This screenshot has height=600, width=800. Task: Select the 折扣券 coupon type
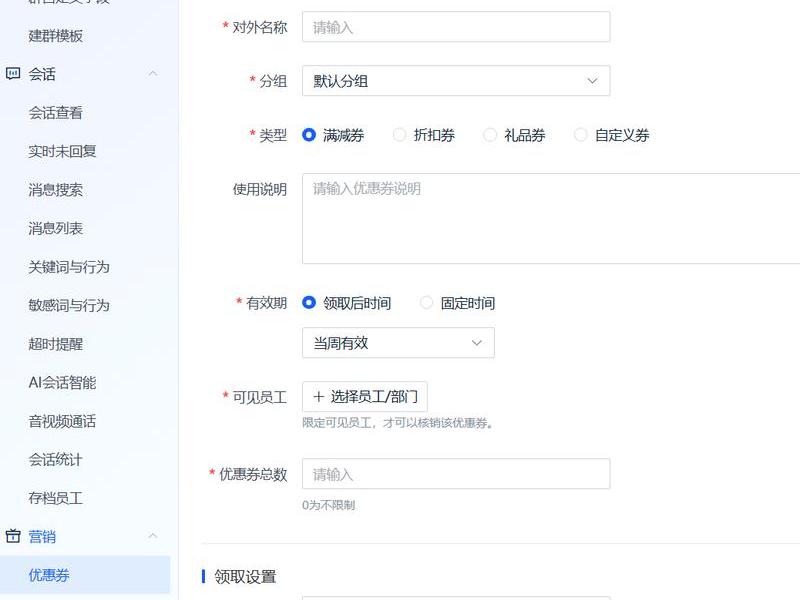click(x=399, y=135)
